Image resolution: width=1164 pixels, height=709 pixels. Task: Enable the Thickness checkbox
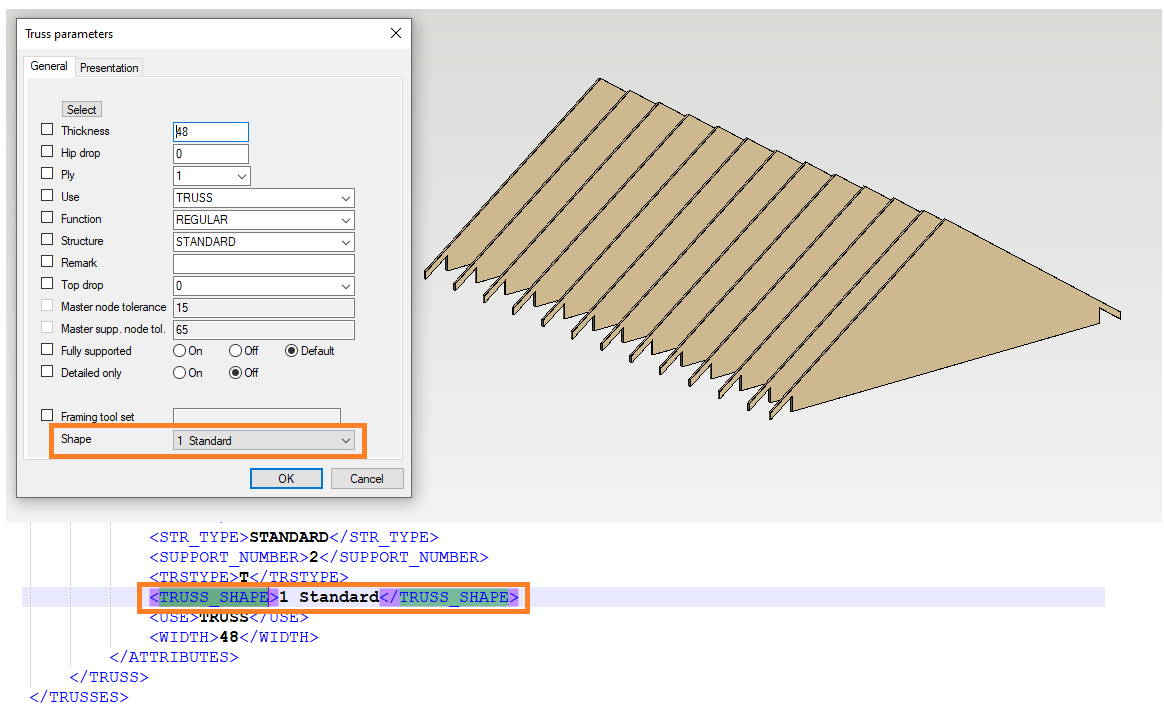click(x=47, y=130)
